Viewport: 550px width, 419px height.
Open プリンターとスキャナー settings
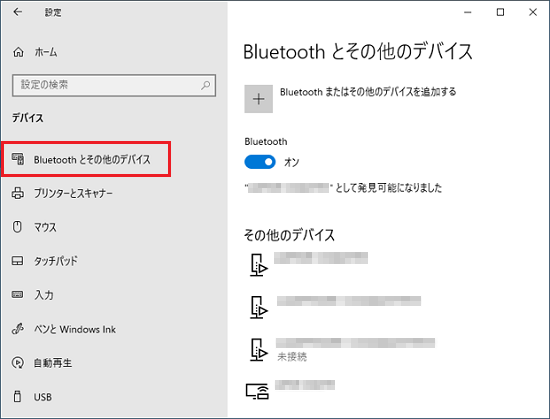73,193
